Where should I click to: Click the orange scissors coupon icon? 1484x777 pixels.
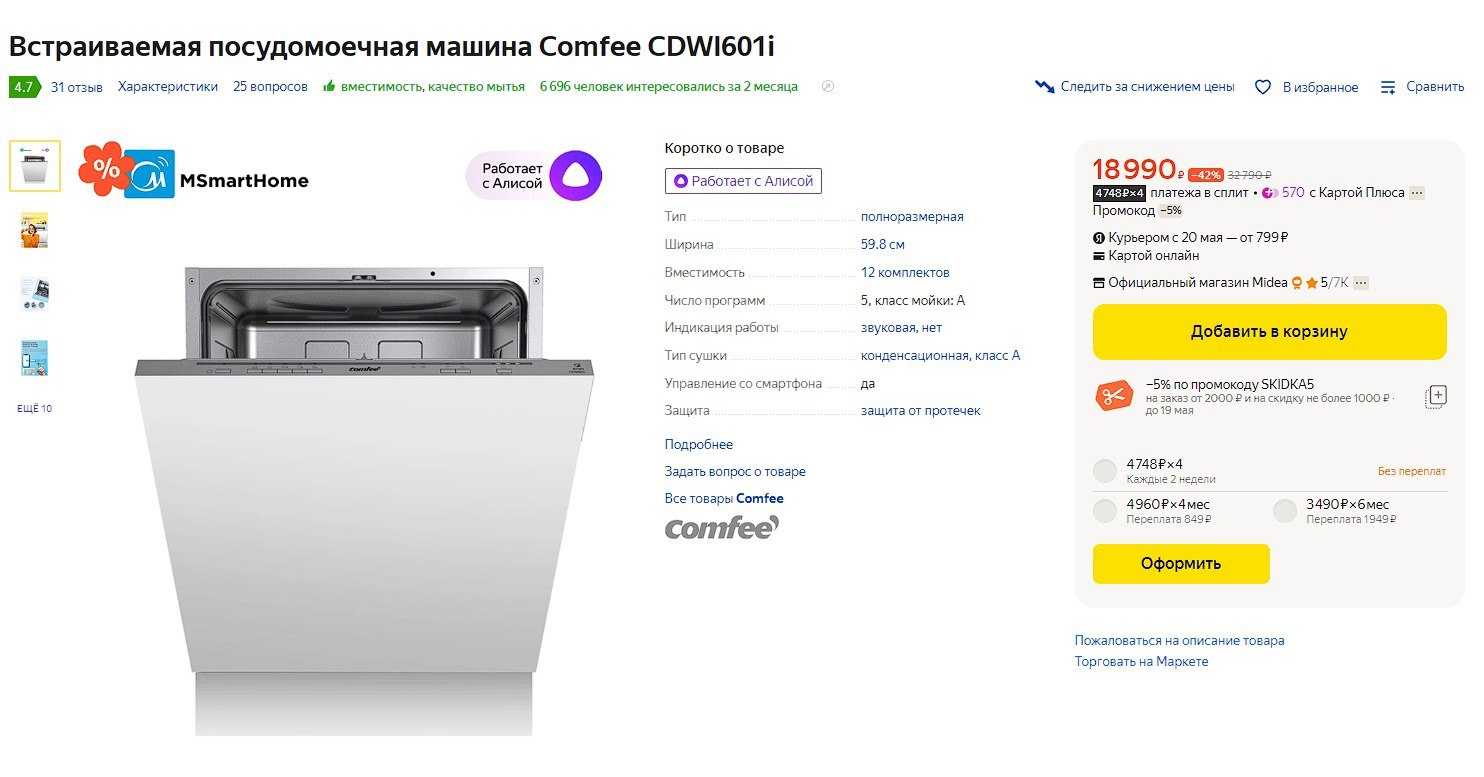1113,396
